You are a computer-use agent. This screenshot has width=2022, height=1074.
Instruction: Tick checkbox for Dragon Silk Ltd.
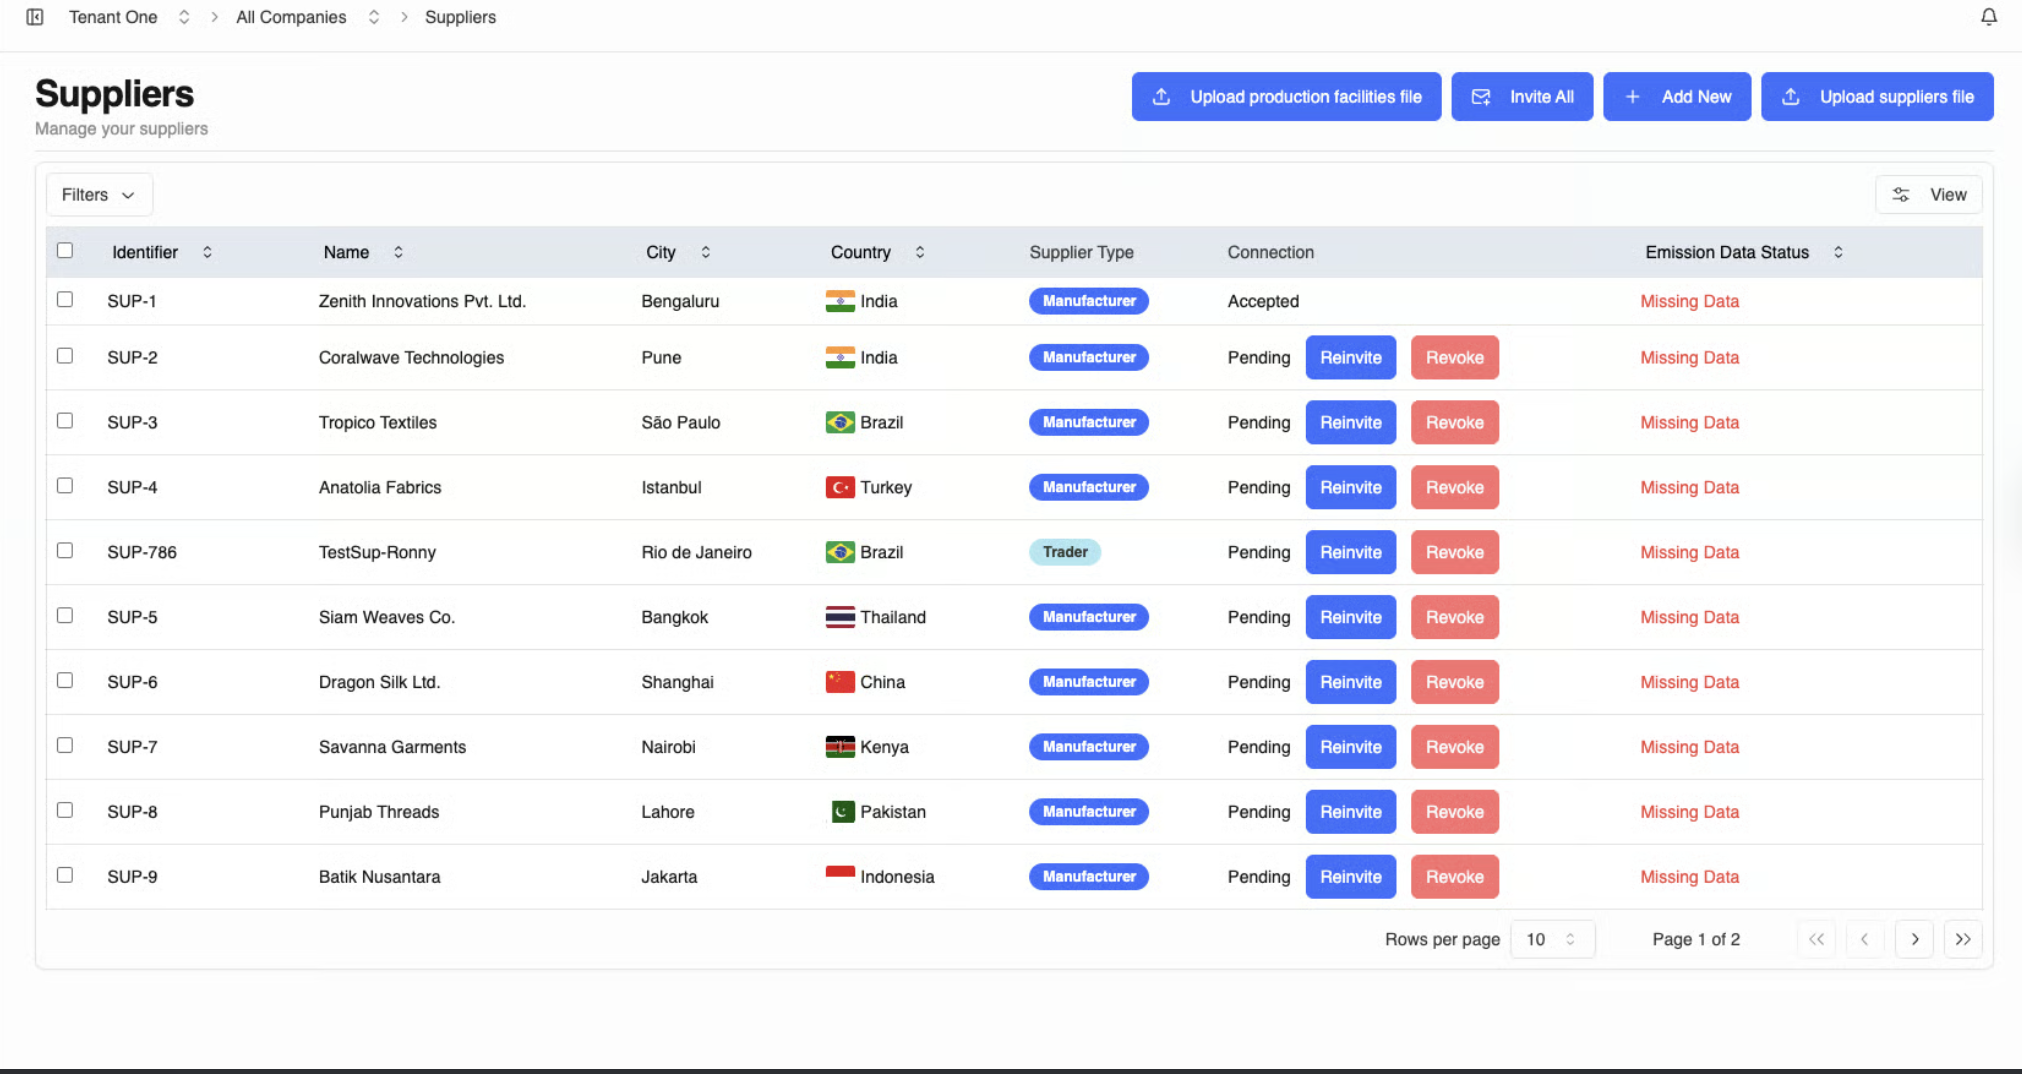65,680
